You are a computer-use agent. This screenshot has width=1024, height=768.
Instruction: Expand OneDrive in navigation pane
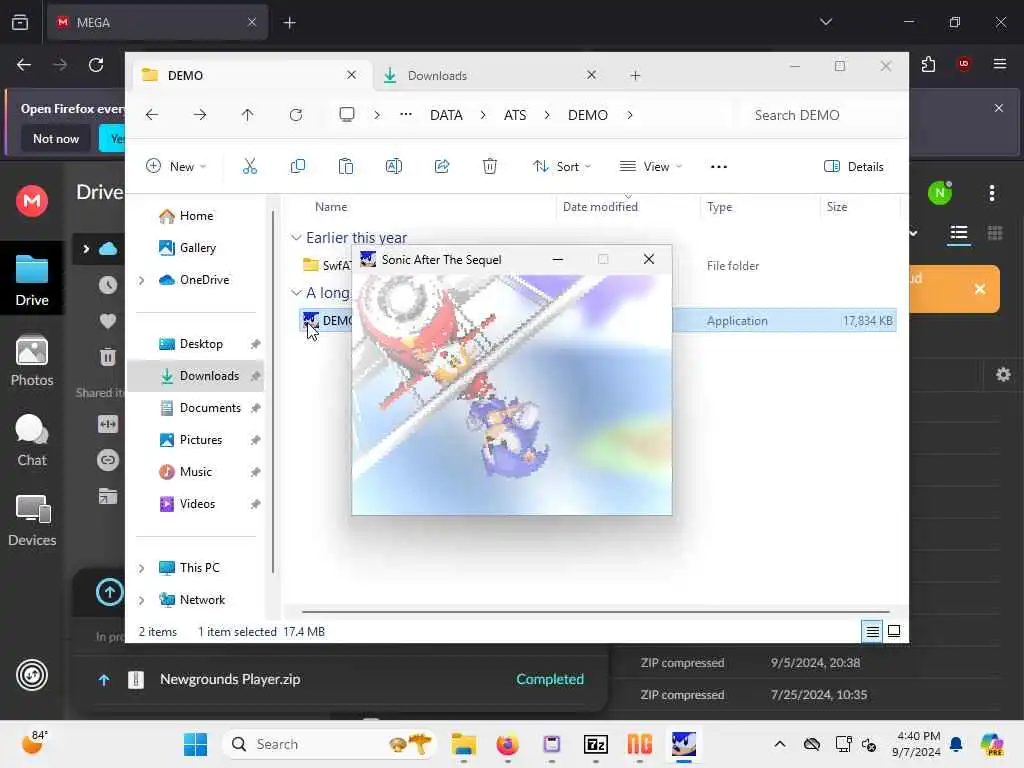pos(142,280)
